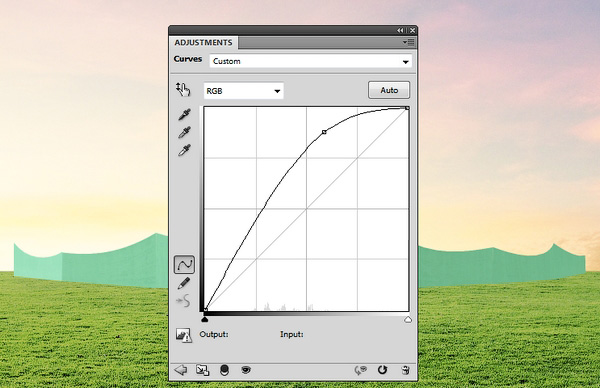Return to adjustment list arrow
600x388 pixels.
(181, 370)
